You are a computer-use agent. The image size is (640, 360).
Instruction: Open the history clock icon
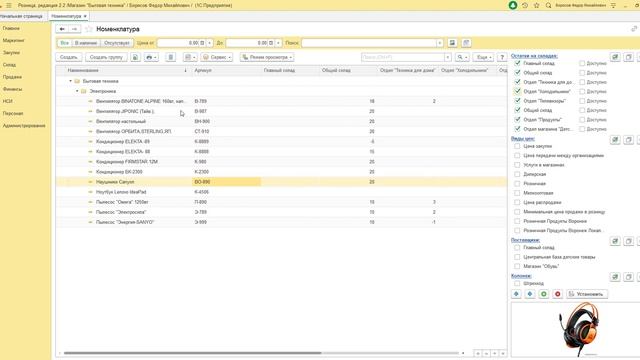tap(525, 5)
